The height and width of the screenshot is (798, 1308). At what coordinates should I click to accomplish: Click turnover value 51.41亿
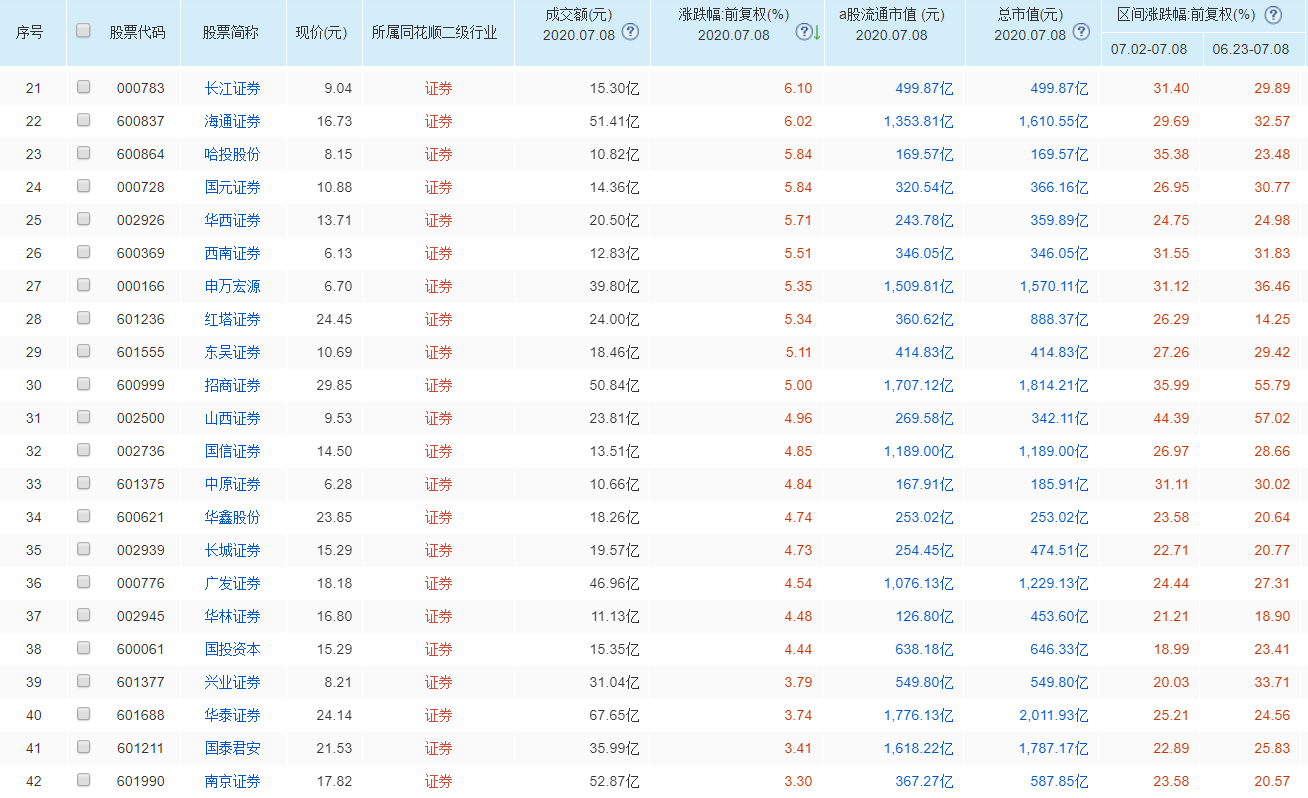pos(614,121)
